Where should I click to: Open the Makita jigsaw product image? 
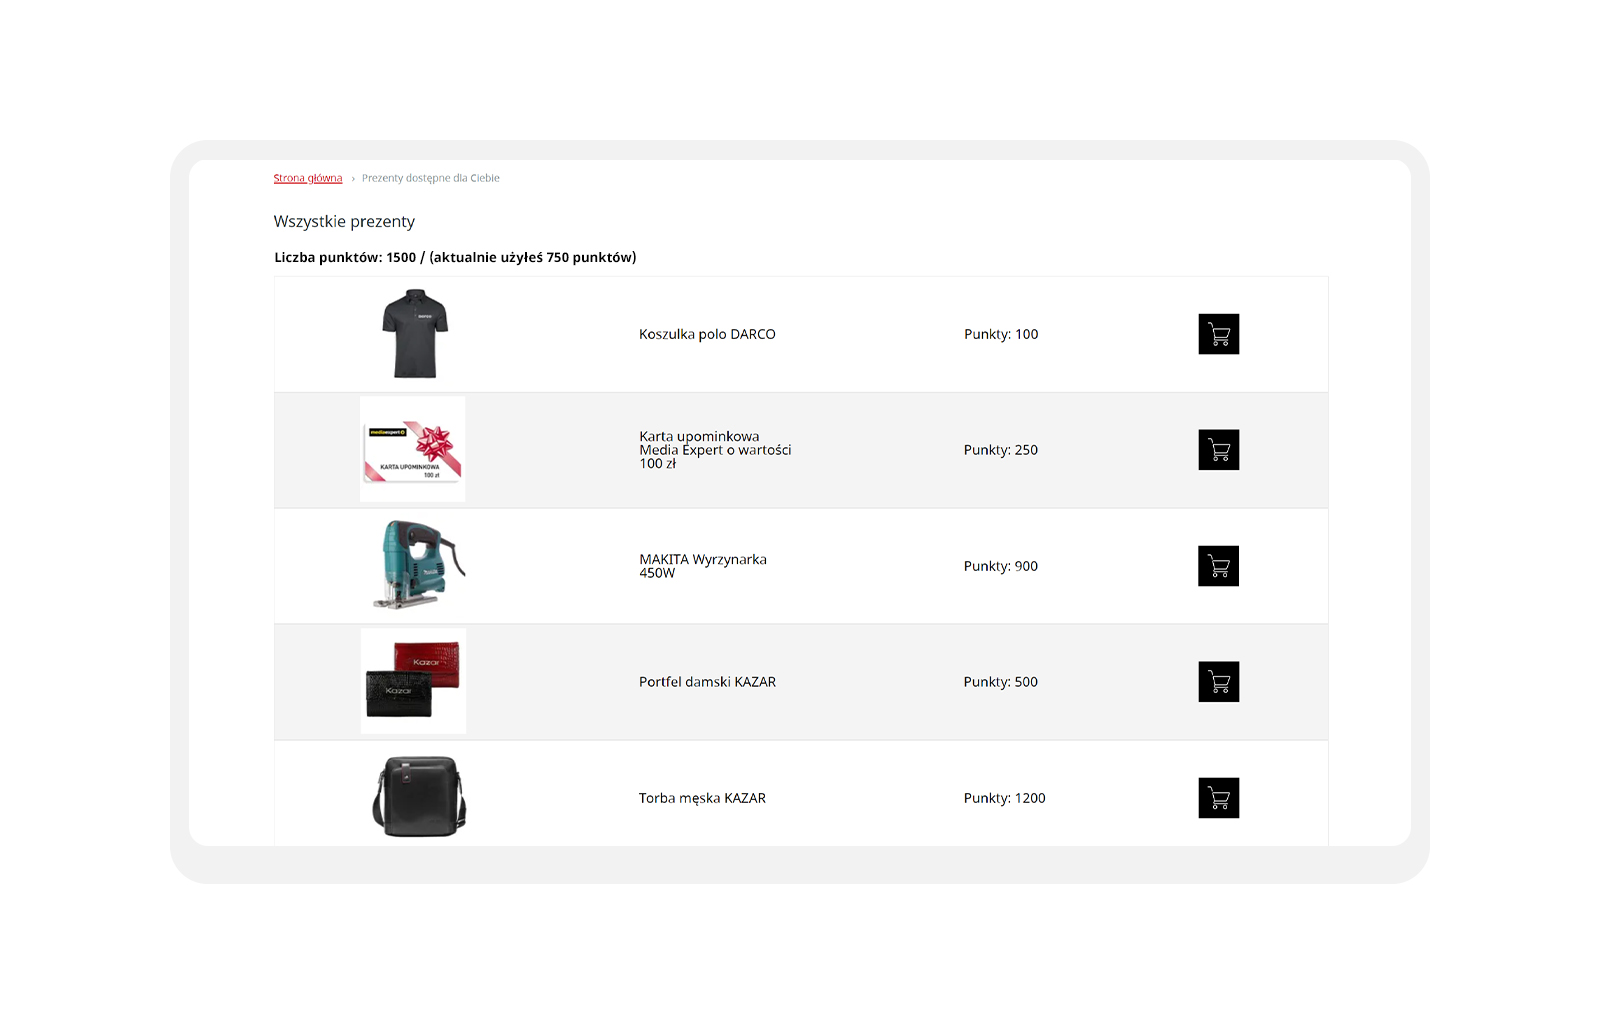419,565
